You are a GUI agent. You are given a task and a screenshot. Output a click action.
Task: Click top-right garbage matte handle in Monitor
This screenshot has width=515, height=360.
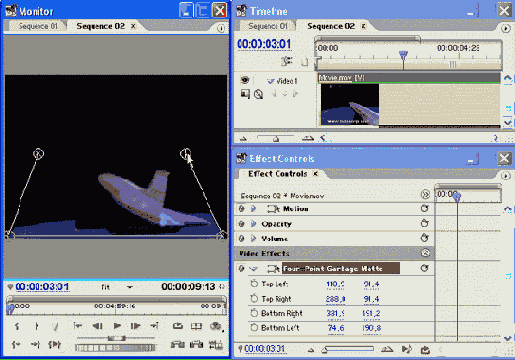(x=185, y=154)
